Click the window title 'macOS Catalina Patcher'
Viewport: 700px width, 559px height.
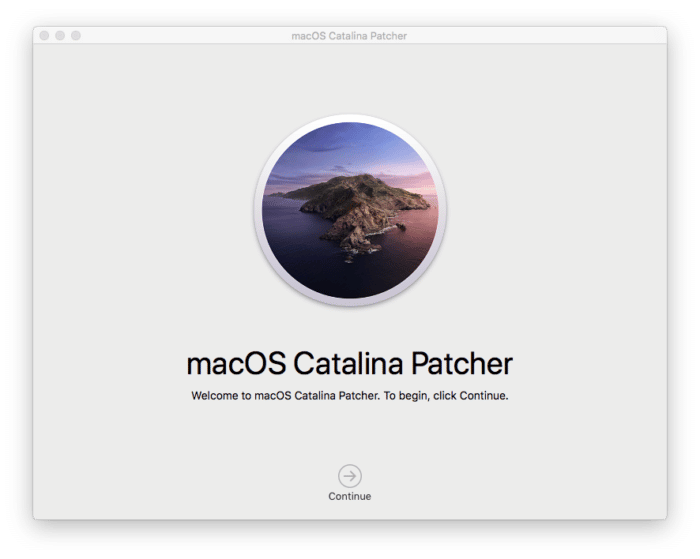point(349,36)
